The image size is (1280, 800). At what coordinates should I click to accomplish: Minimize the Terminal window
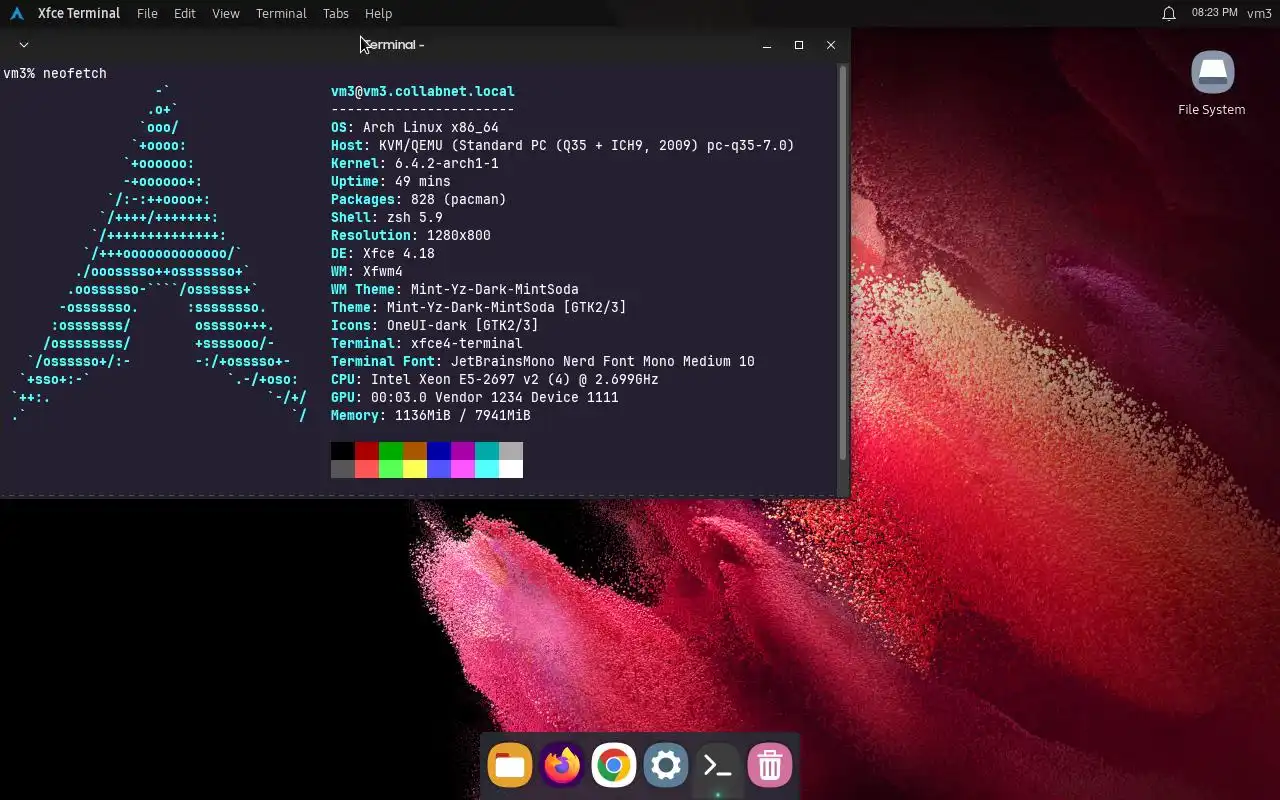tap(767, 45)
